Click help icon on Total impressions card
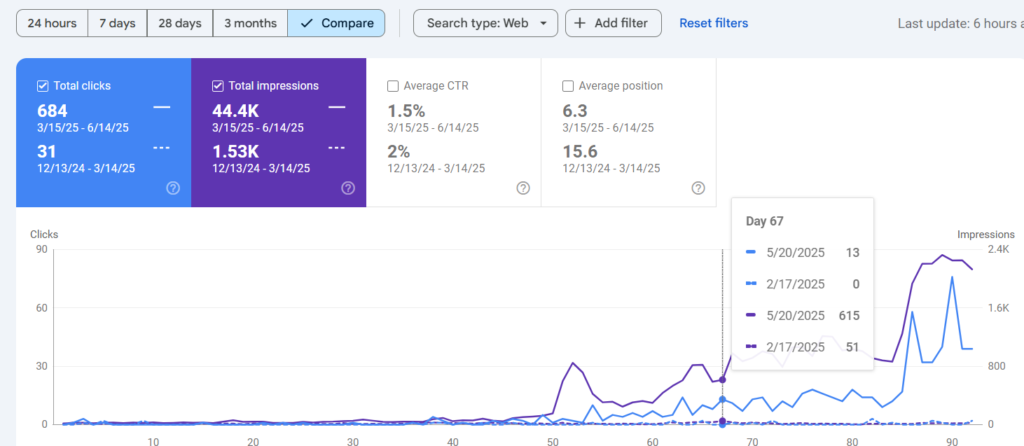 pyautogui.click(x=348, y=188)
